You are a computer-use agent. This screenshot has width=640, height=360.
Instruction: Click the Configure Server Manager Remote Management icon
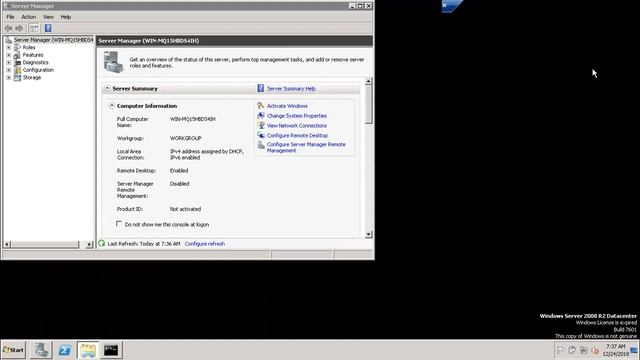pos(261,145)
